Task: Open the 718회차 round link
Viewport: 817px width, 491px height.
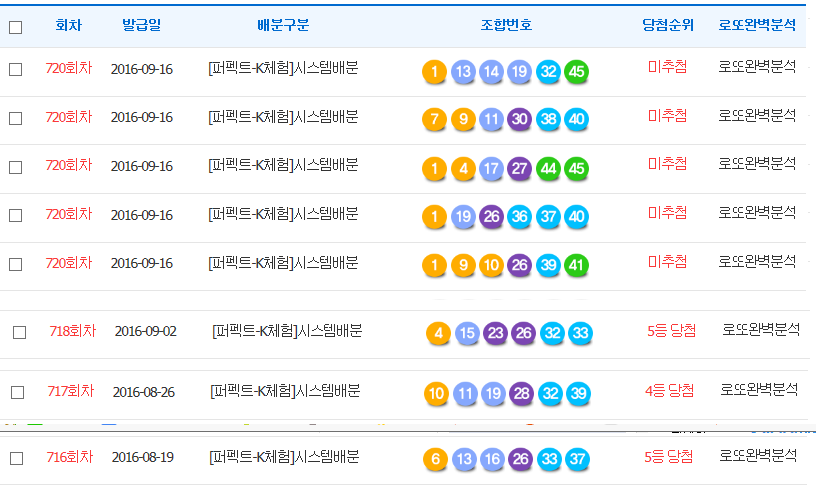Action: 72,331
